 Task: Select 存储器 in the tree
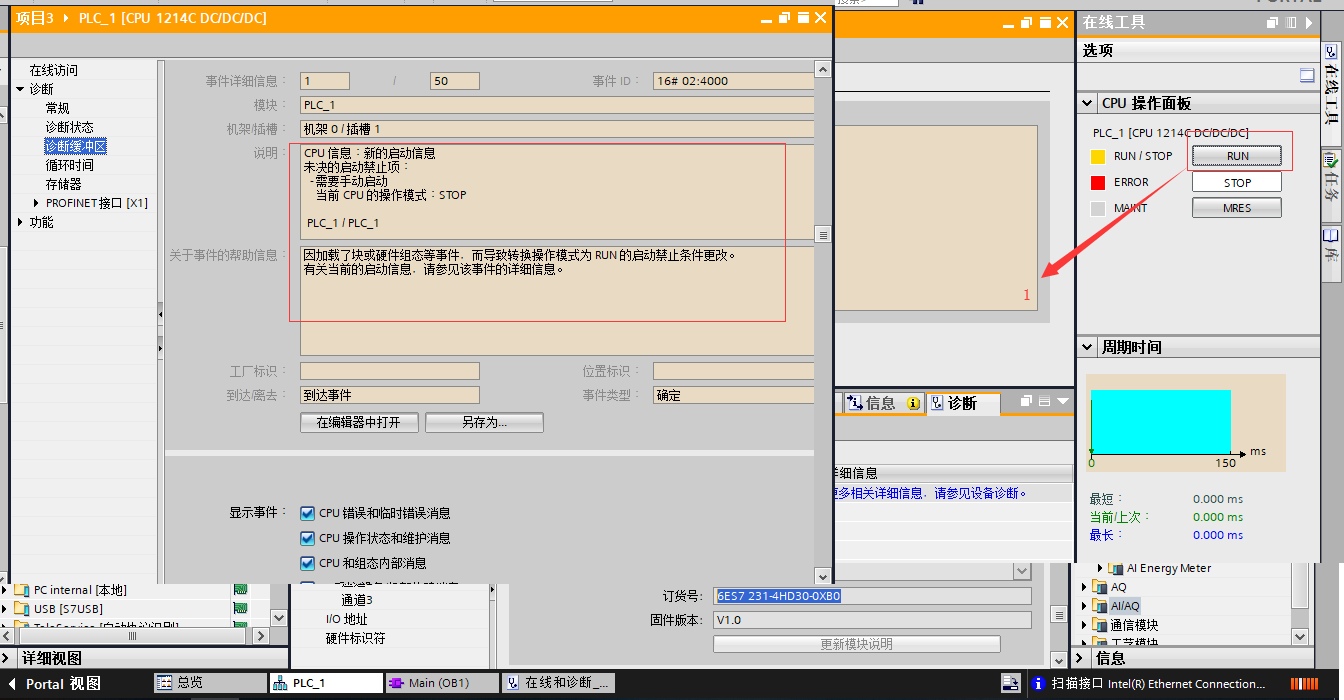pyautogui.click(x=63, y=184)
